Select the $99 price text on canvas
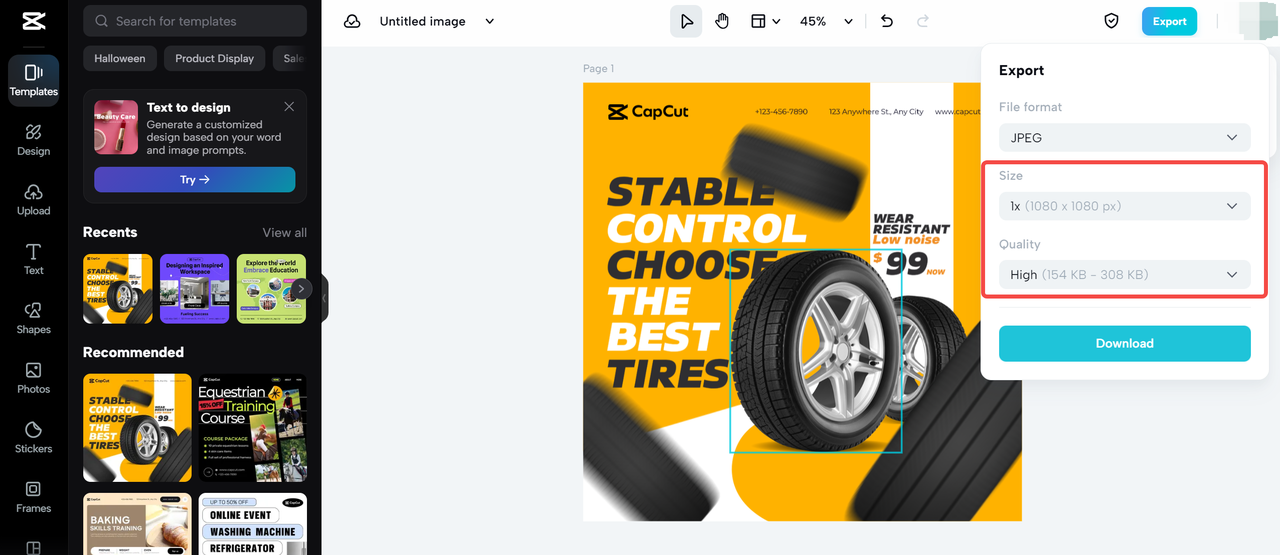This screenshot has width=1280, height=555. point(908,263)
